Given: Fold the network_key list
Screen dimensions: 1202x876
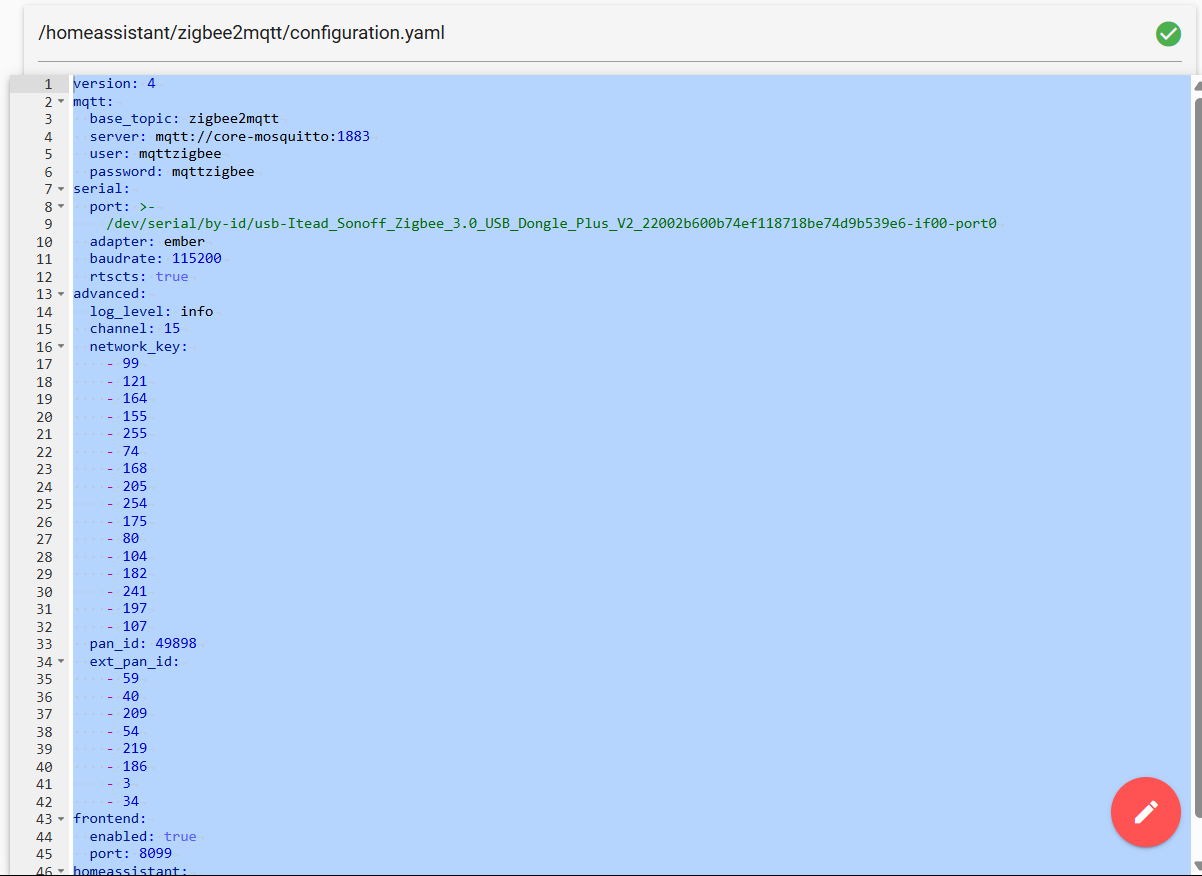Looking at the screenshot, I should click(x=61, y=347).
